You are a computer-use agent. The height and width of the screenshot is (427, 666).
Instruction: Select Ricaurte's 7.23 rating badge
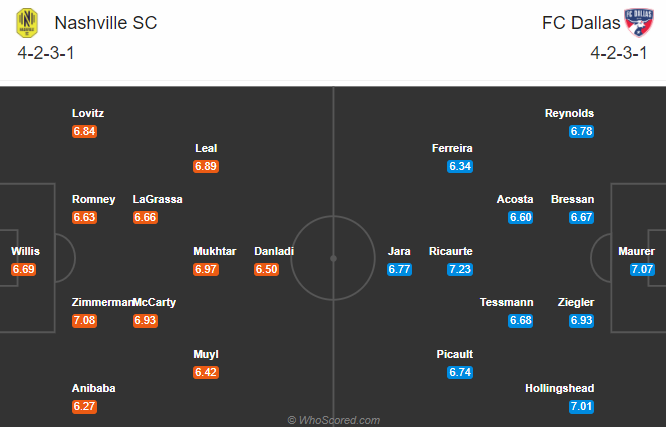(460, 269)
